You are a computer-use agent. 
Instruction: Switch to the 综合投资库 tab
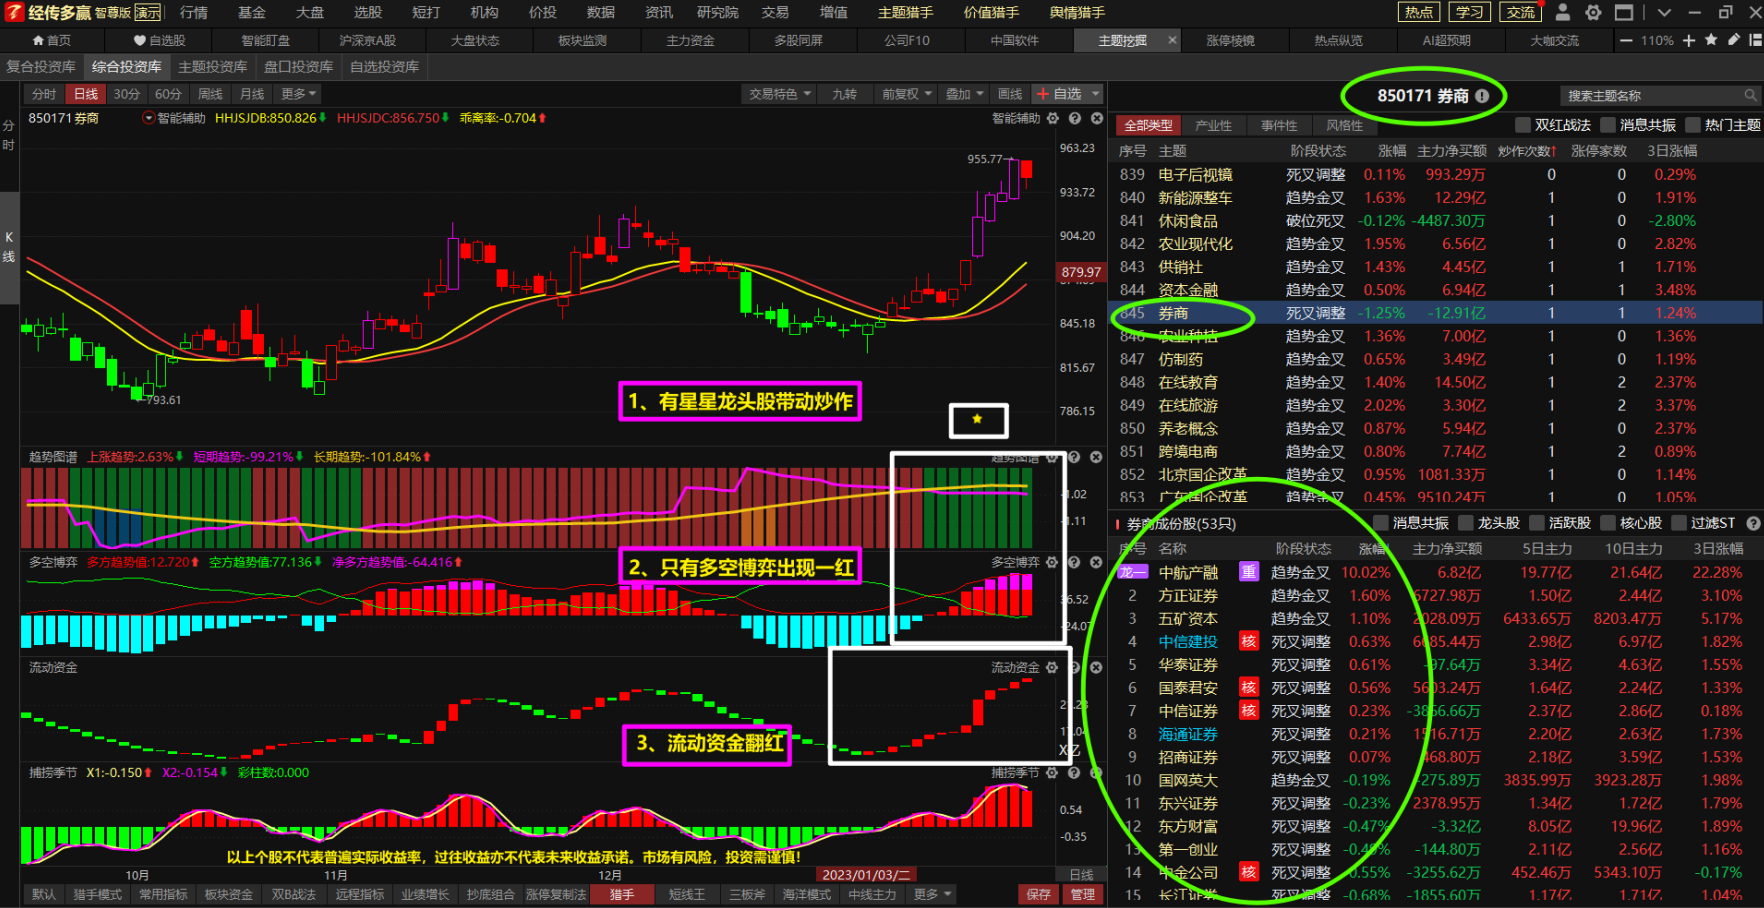click(127, 67)
